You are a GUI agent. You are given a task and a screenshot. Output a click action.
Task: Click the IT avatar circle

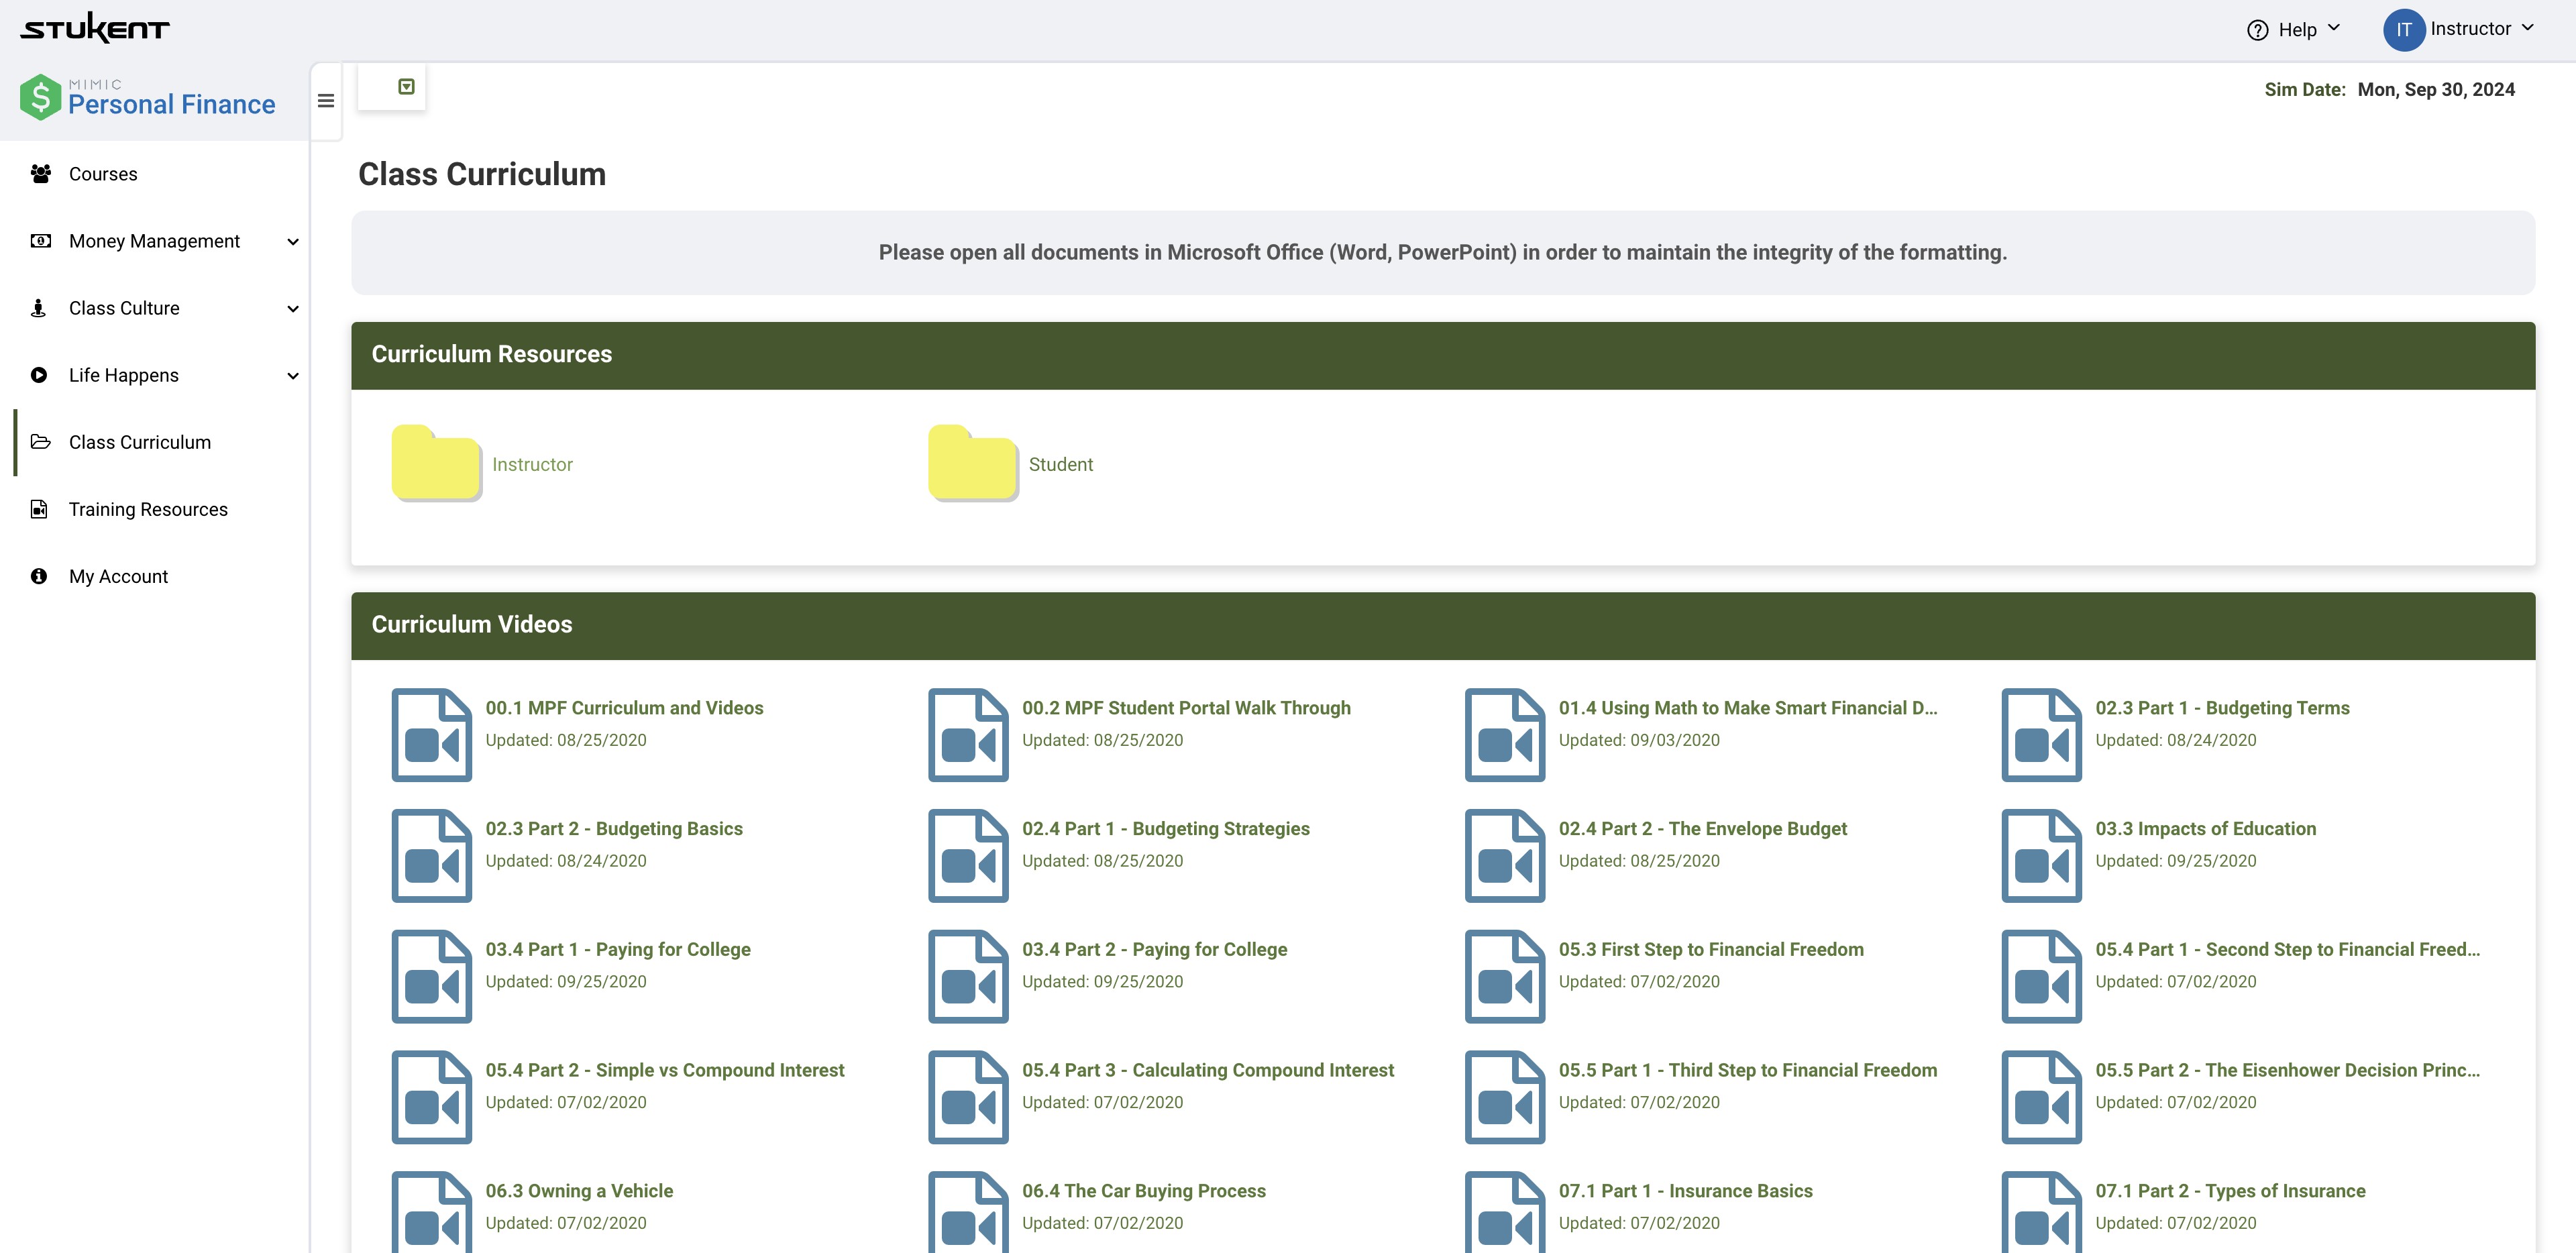click(2403, 30)
